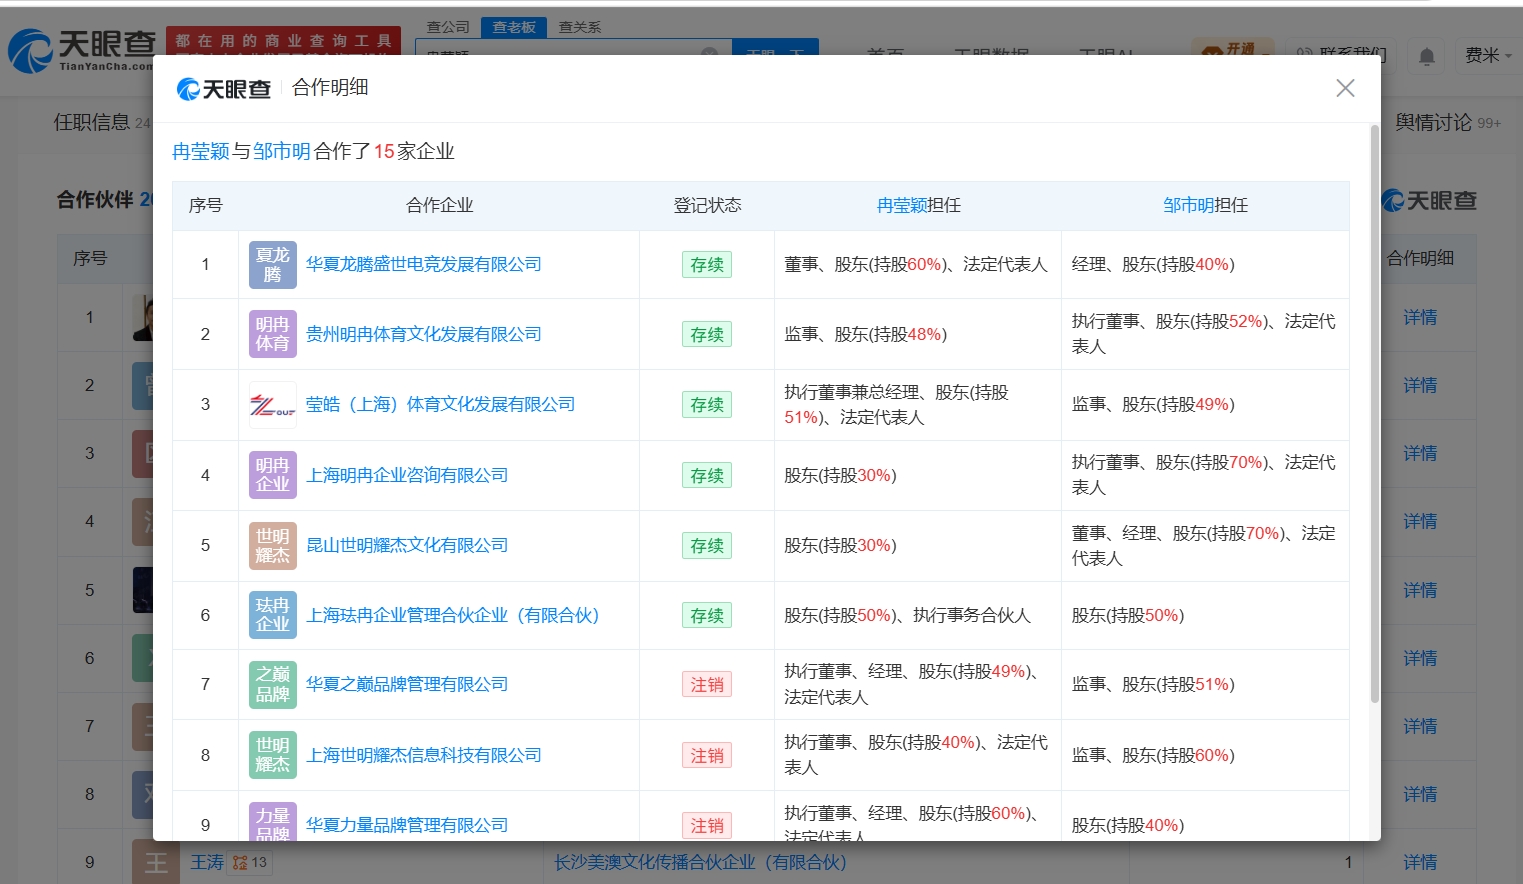Open 长沙美澳文化传播合伙企业 link in background

pyautogui.click(x=700, y=862)
